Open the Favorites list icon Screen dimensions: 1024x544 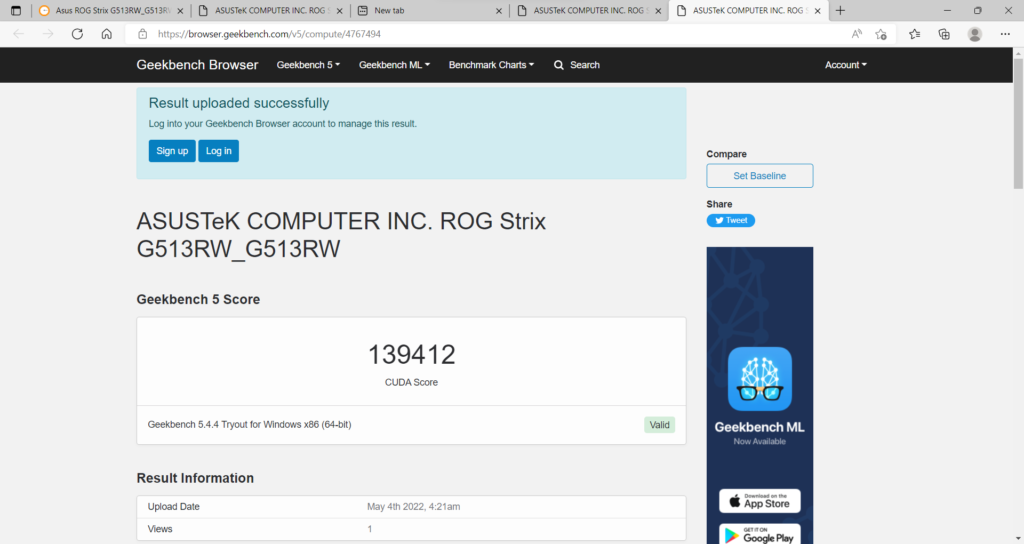pos(914,34)
